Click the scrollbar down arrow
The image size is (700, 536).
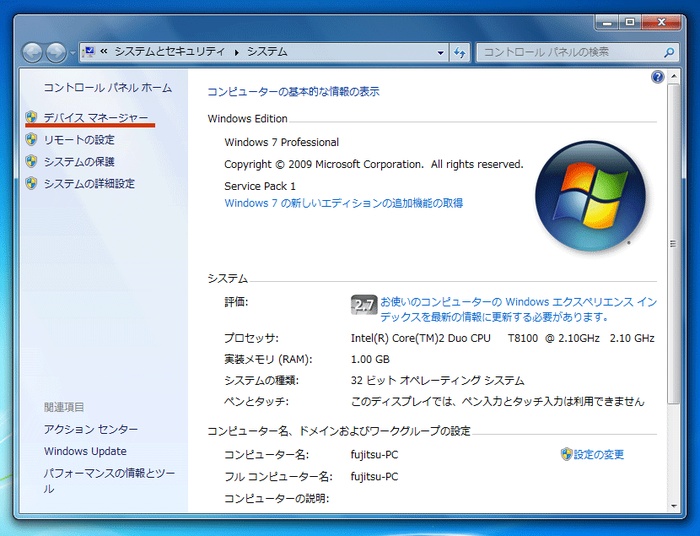[x=674, y=506]
